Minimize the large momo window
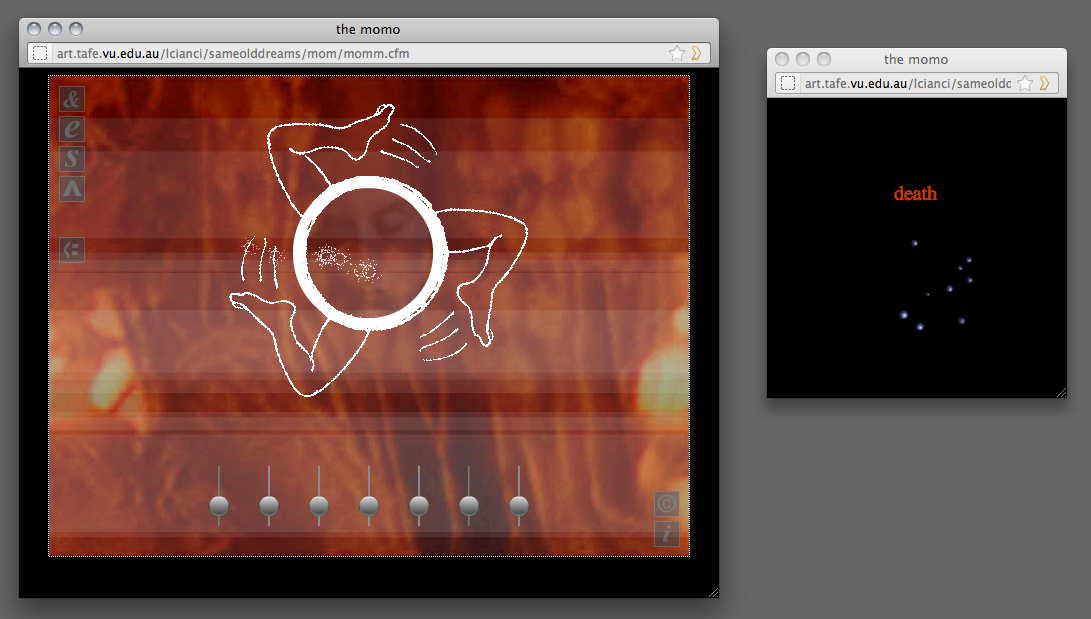Viewport: 1091px width, 619px height. coord(55,29)
